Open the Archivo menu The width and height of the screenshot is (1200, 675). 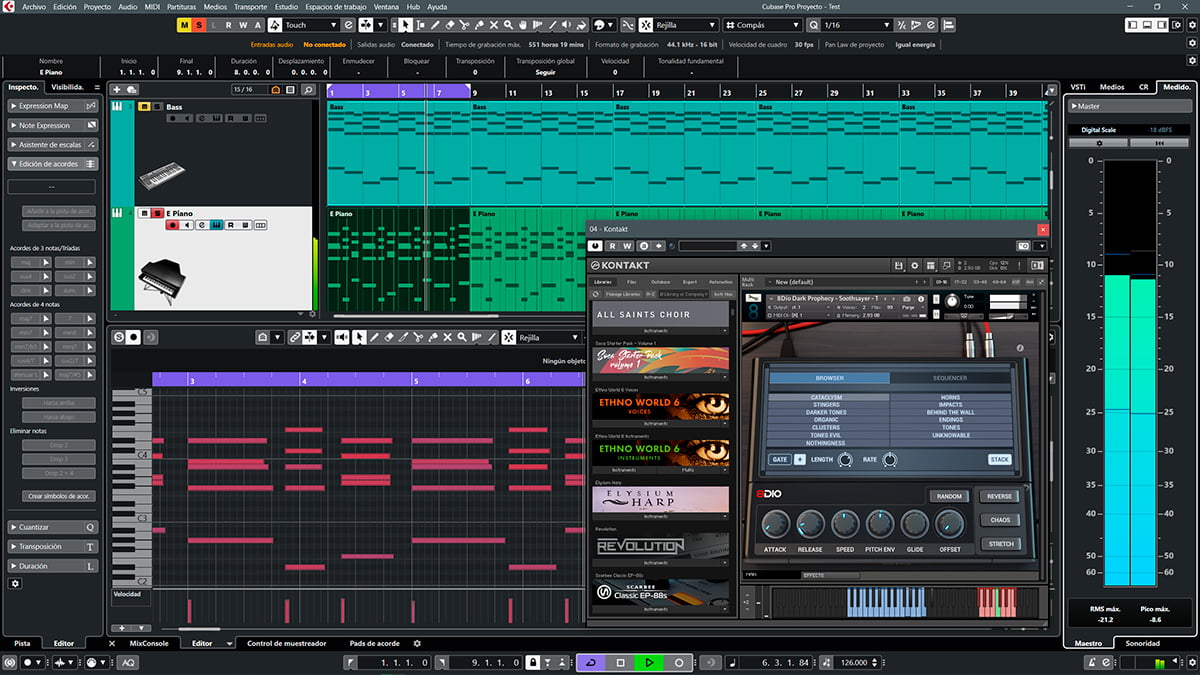click(34, 6)
